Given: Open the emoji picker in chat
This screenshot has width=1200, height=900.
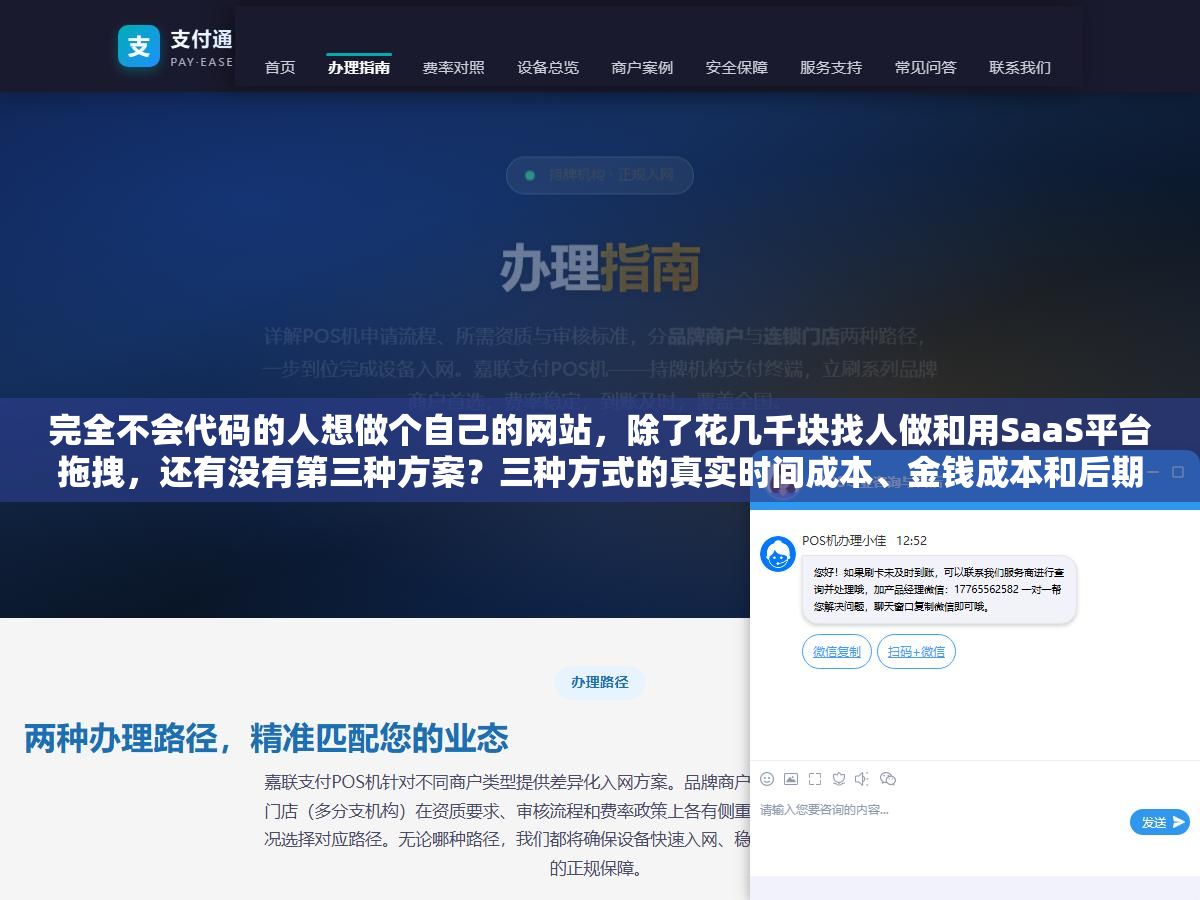Looking at the screenshot, I should point(767,779).
